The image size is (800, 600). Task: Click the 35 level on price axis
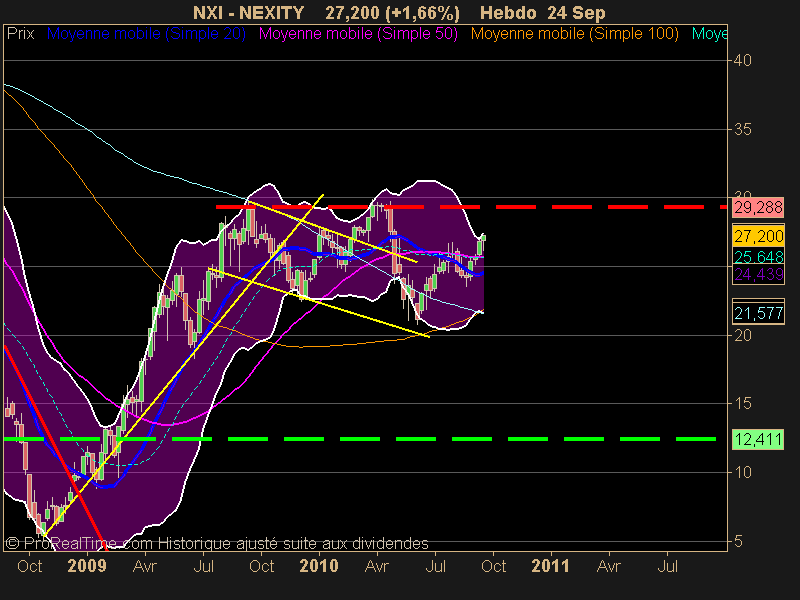(742, 130)
